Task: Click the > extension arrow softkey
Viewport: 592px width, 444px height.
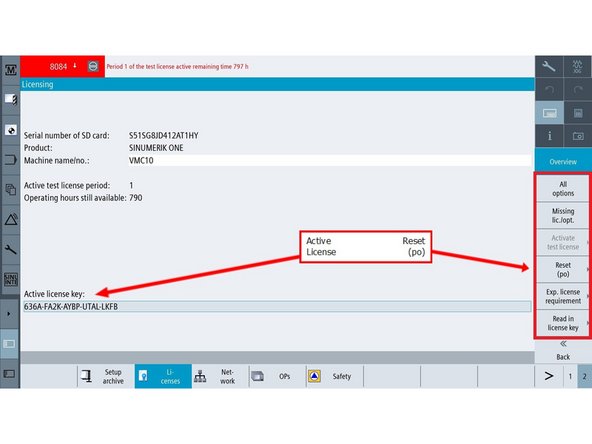Action: 549,376
